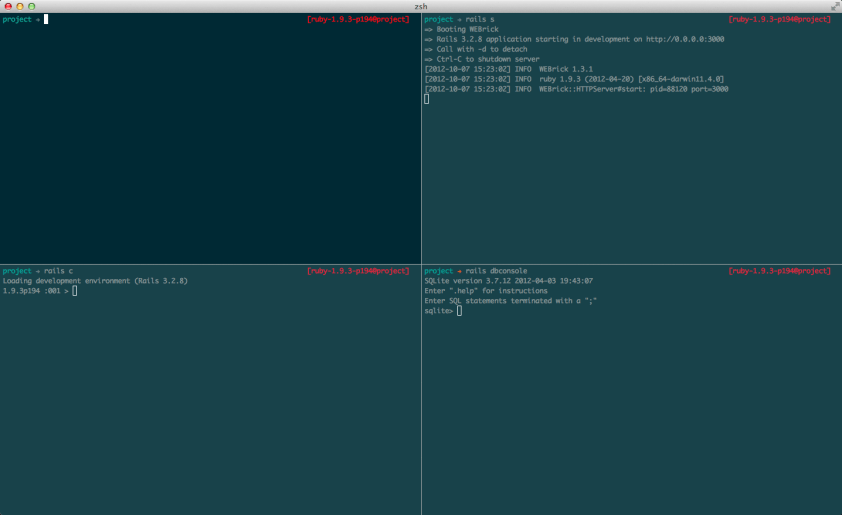Click the 'Call with -d to detach' line
The image size is (842, 515).
476,49
